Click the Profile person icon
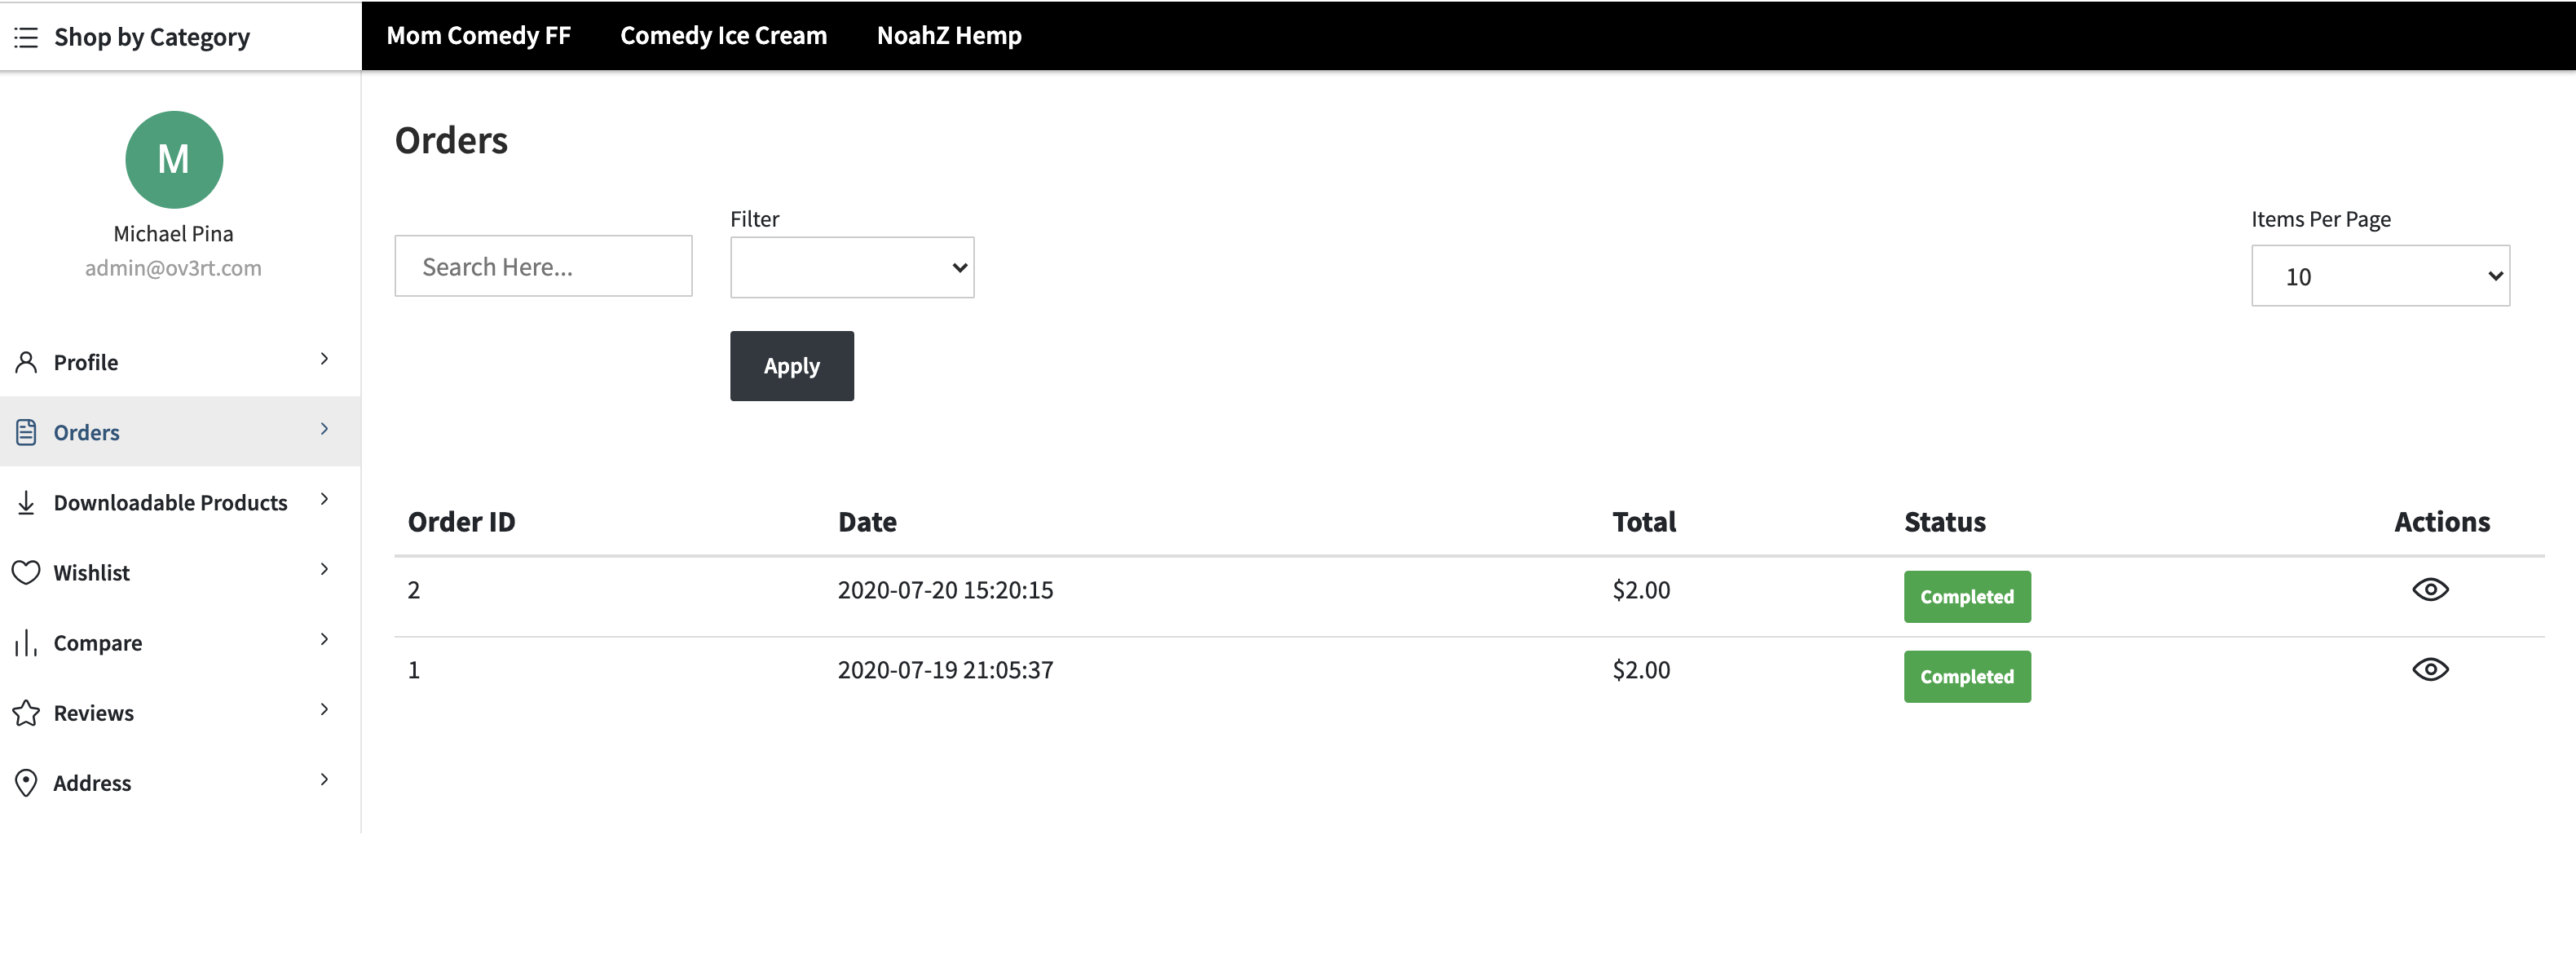The width and height of the screenshot is (2576, 967). [x=26, y=362]
